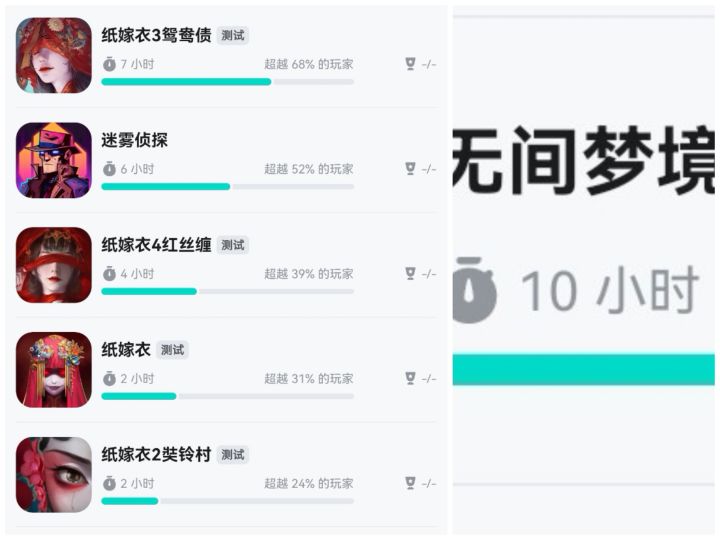Click 测试 tag next to 纸嫁衣3鸳鸯债
The height and width of the screenshot is (540, 720).
tap(233, 36)
